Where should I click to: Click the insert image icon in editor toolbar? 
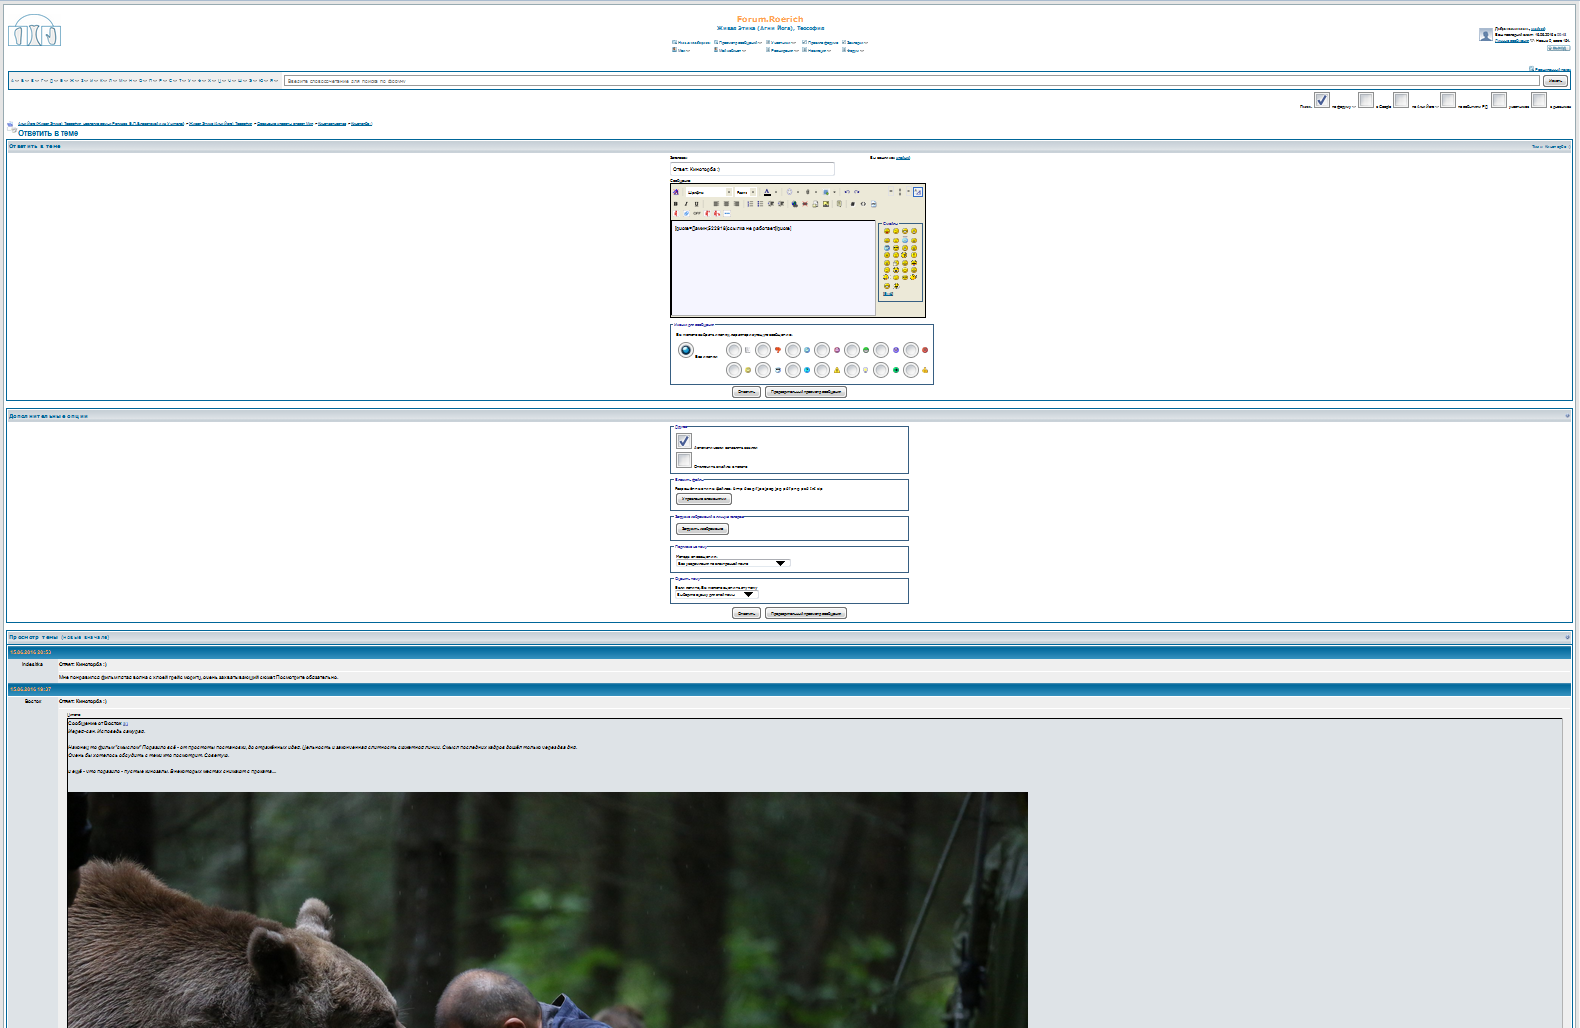(x=826, y=204)
